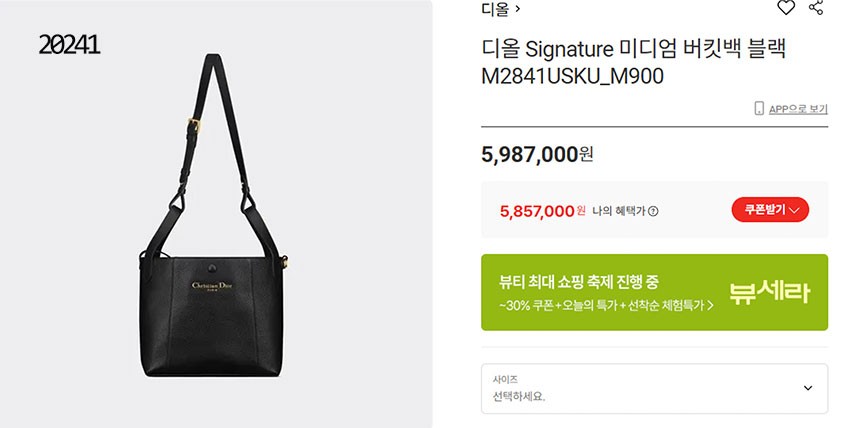
Task: Open the 사이즈 선택하세요 dropdown
Action: pyautogui.click(x=654, y=388)
